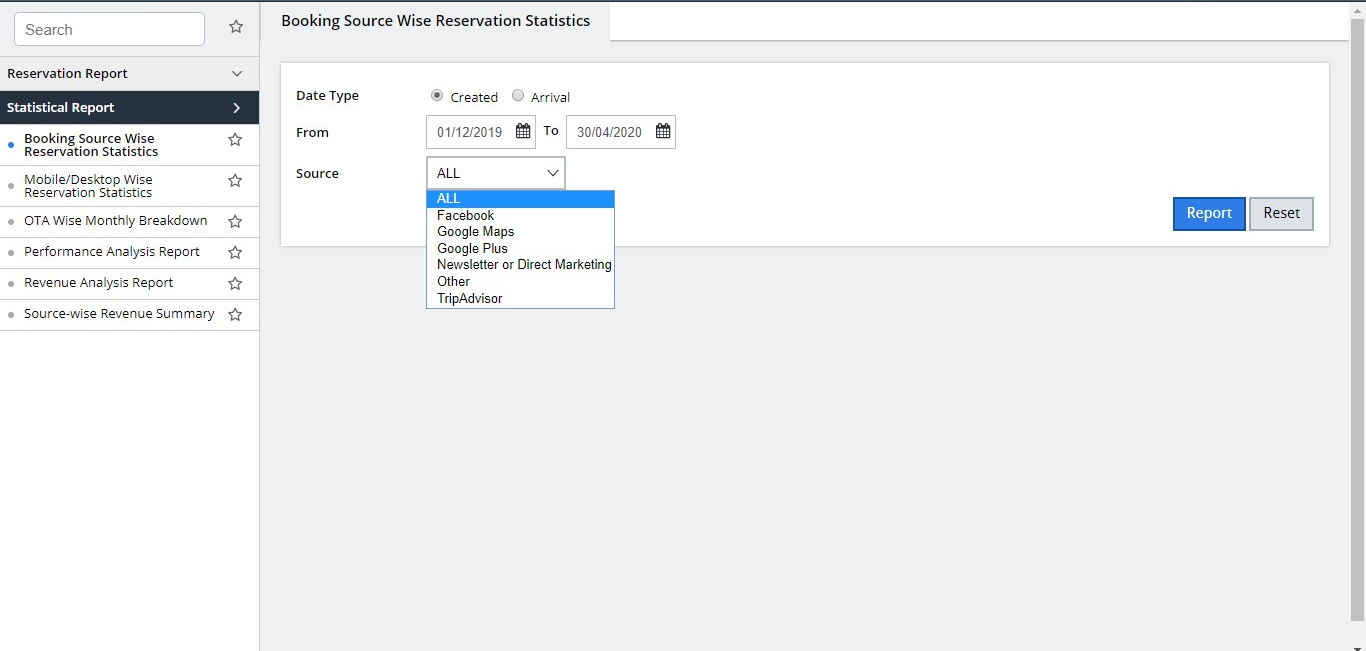The height and width of the screenshot is (651, 1366).
Task: Open the From date calendar picker
Action: click(x=523, y=131)
